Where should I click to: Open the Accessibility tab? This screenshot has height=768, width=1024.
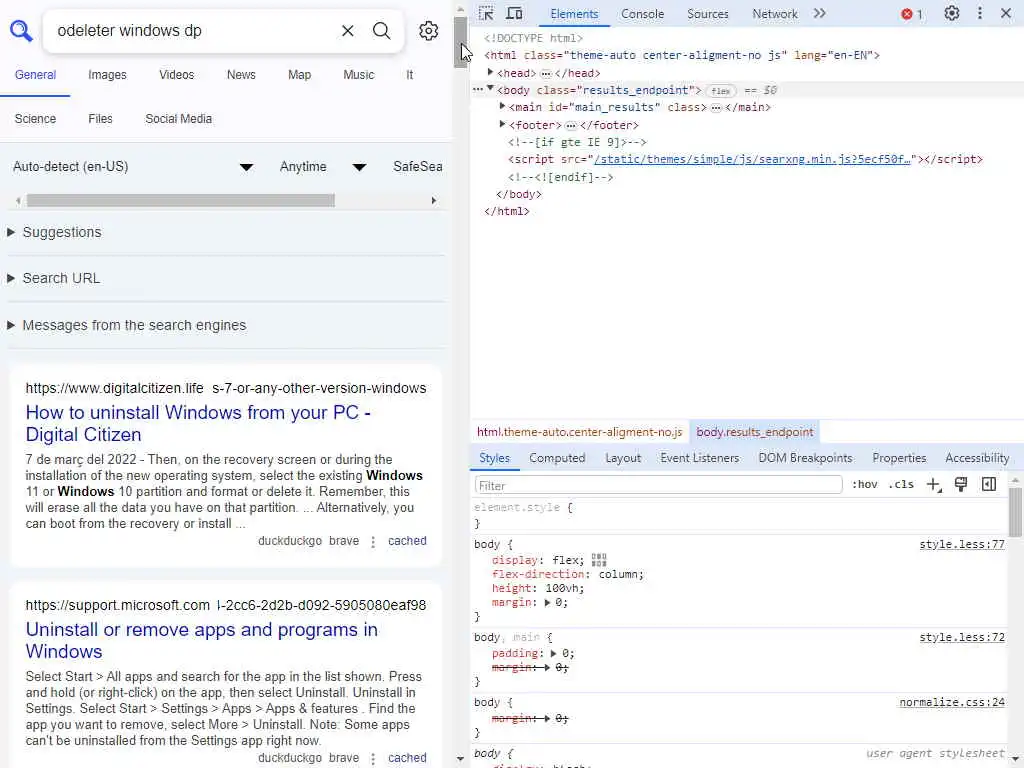977,458
